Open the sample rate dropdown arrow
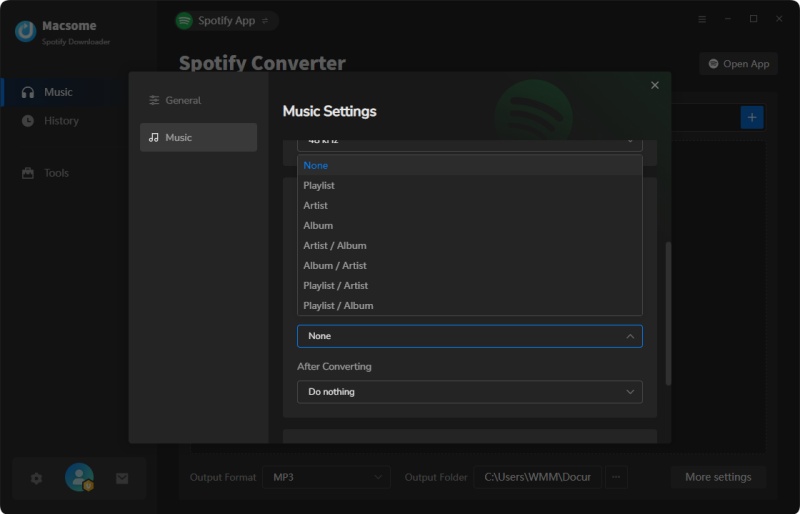The width and height of the screenshot is (800, 514). click(x=630, y=141)
